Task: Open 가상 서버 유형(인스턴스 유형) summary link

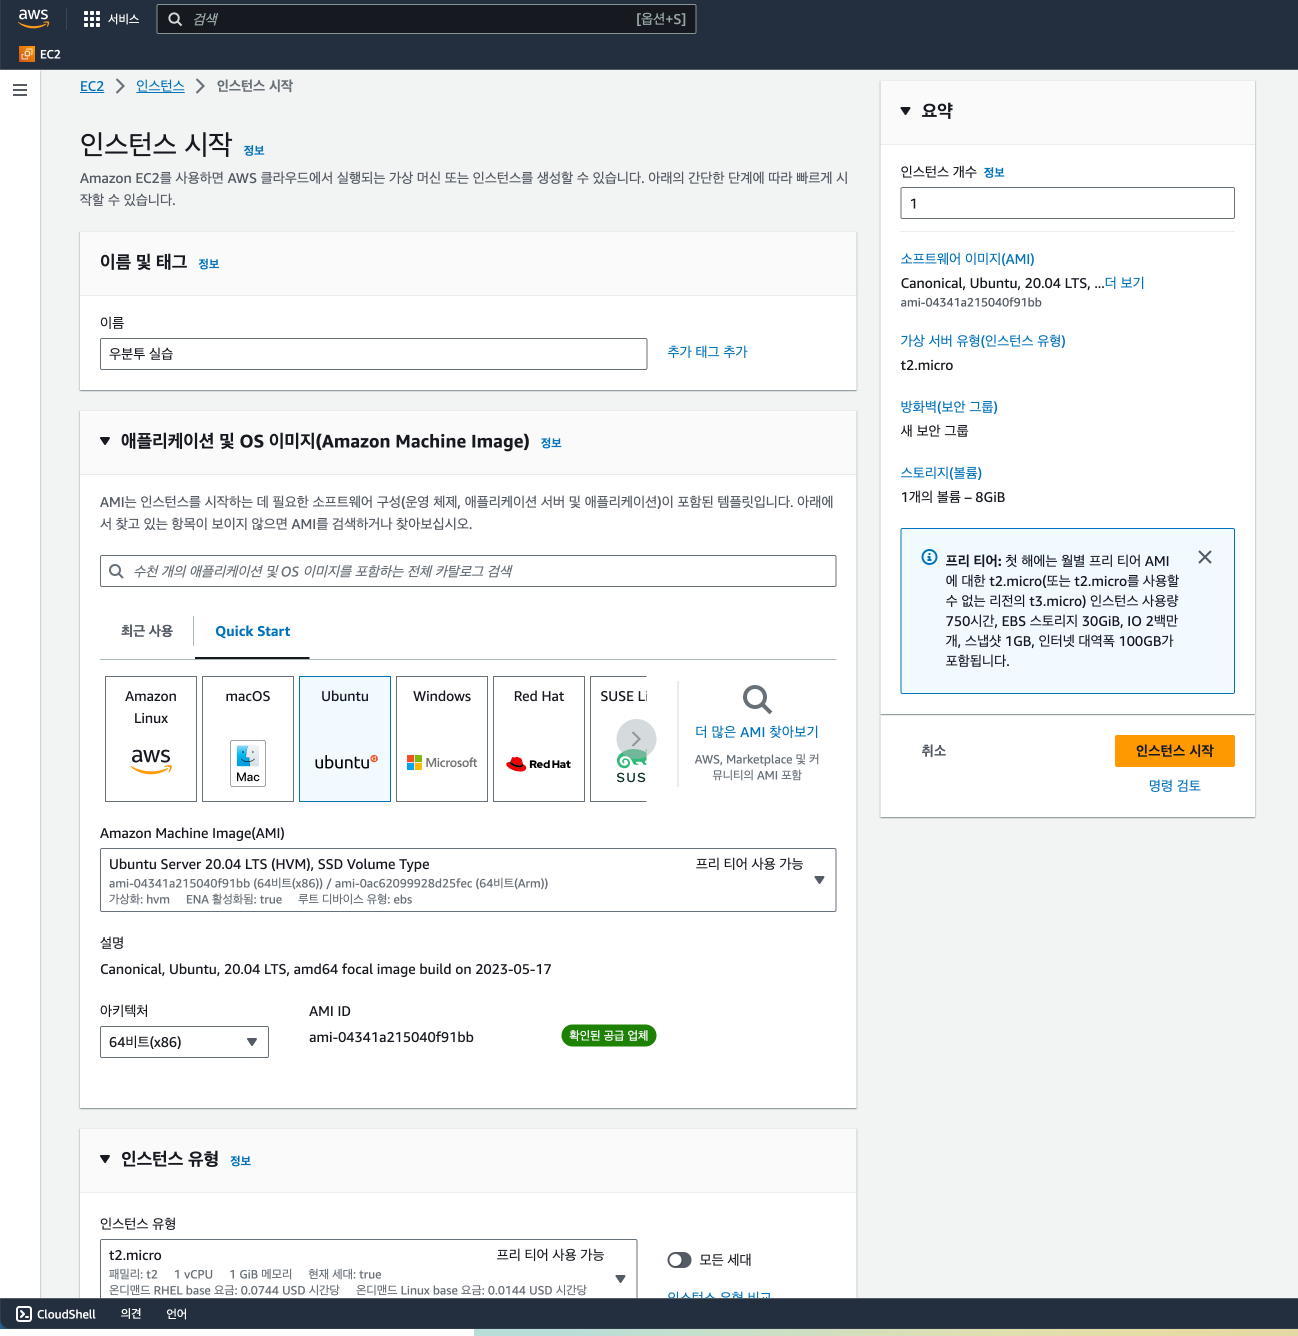Action: 983,341
